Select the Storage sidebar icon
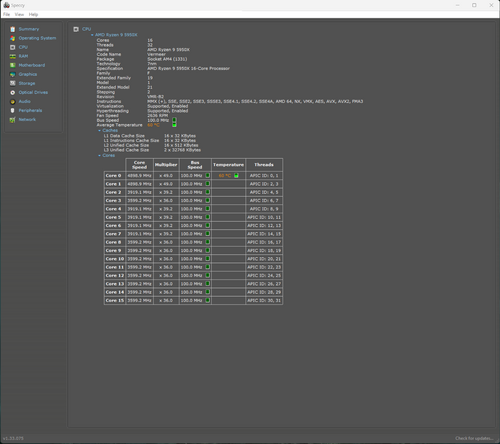 tap(13, 83)
